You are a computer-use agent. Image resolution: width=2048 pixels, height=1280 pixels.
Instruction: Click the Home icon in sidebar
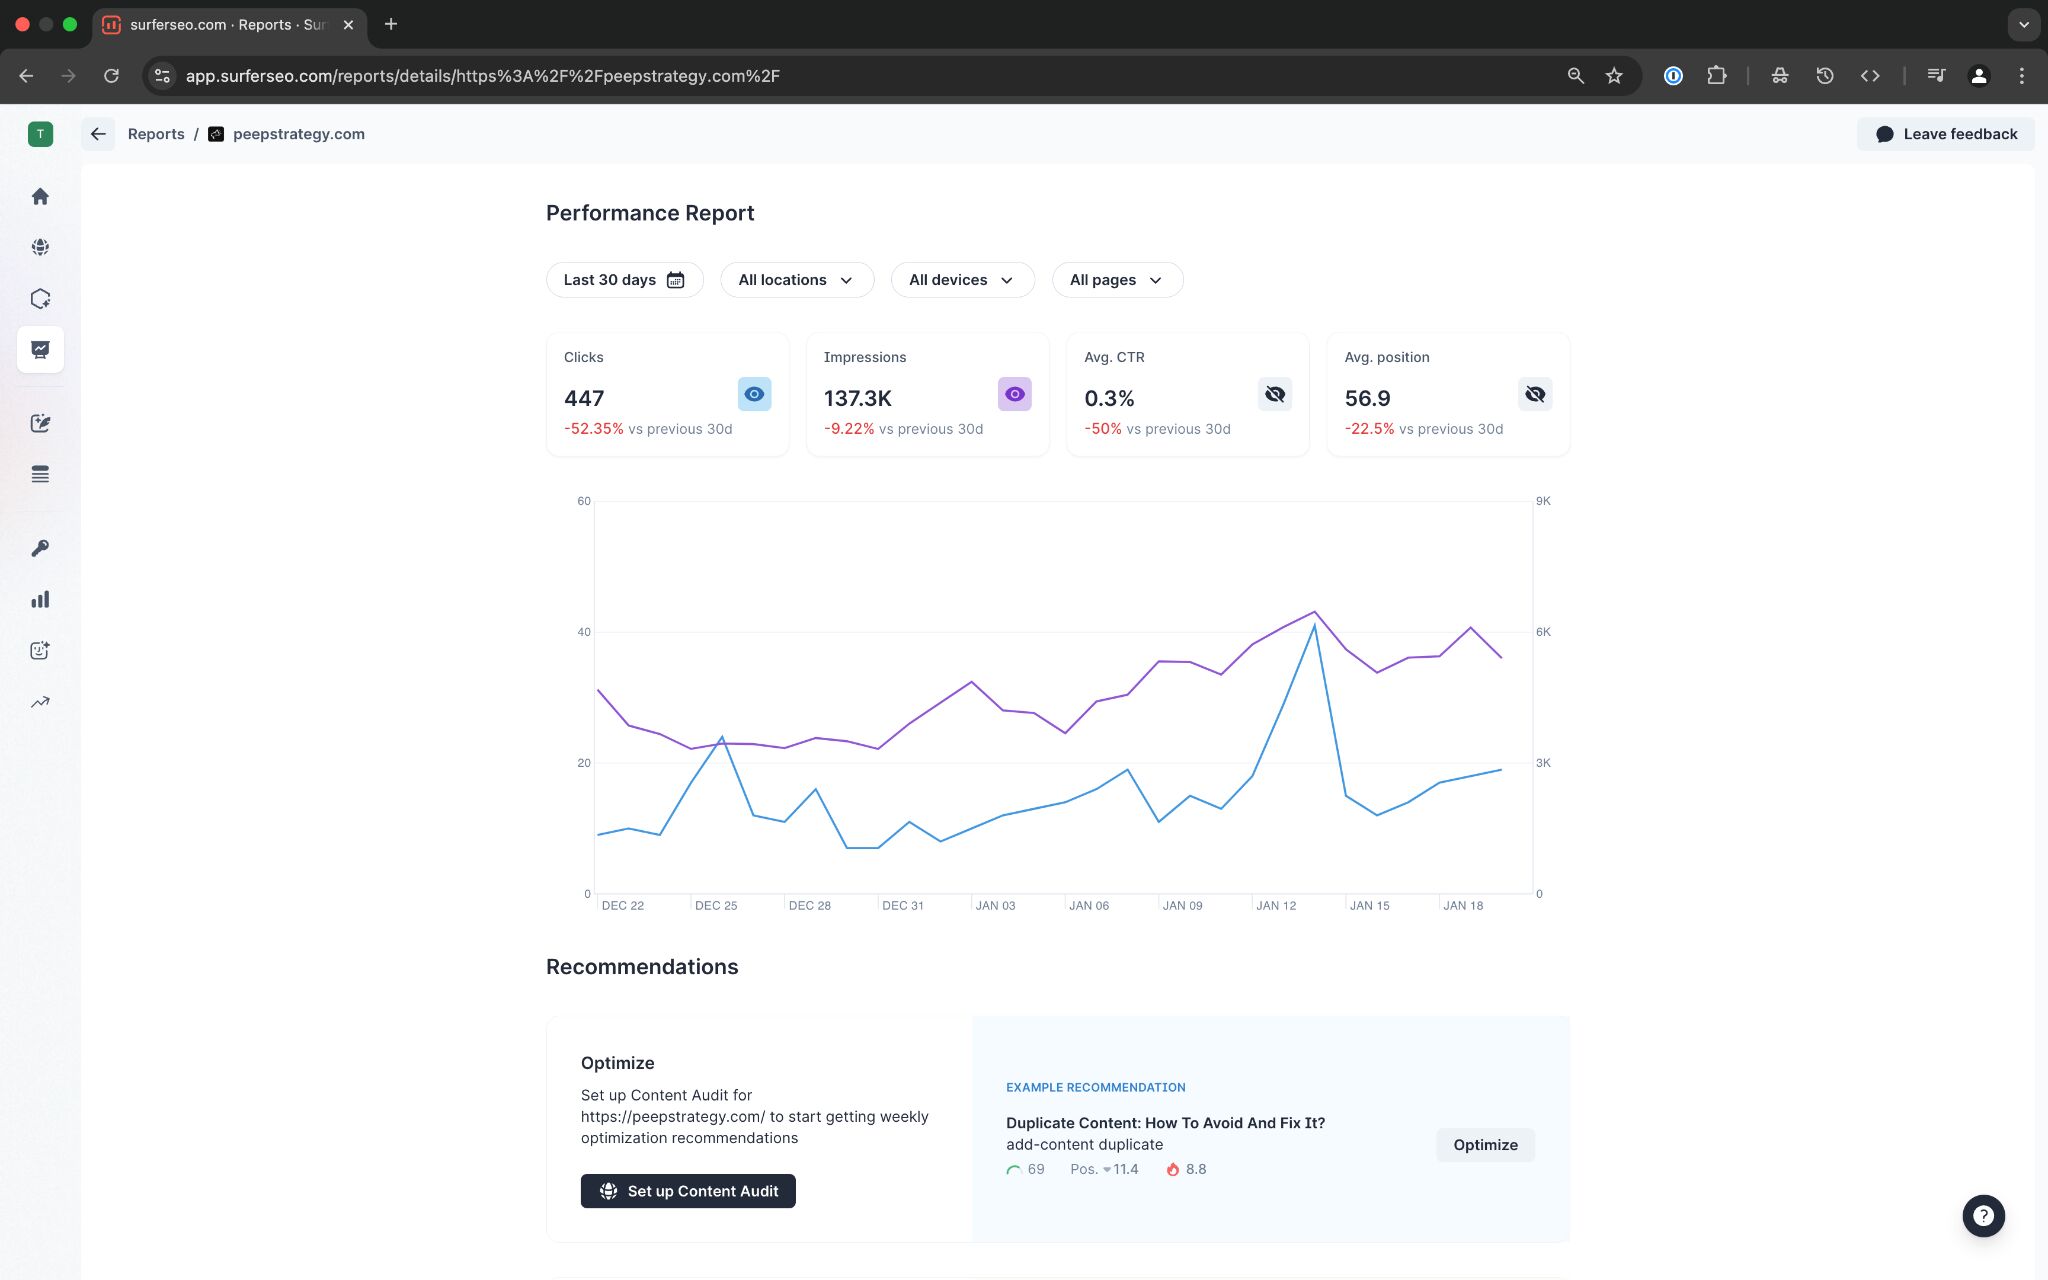point(40,196)
